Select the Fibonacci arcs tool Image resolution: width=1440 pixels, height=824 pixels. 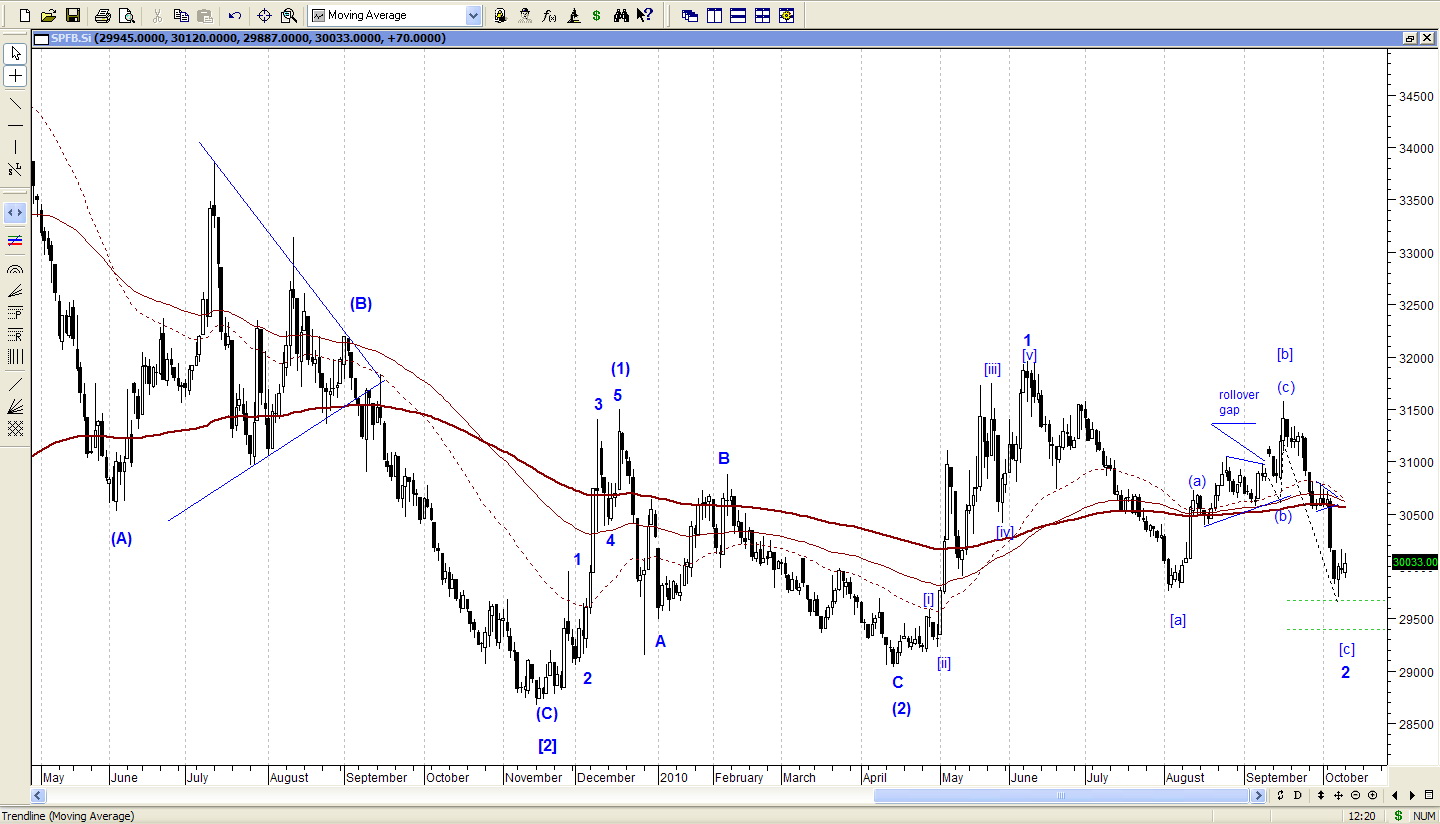click(x=15, y=269)
